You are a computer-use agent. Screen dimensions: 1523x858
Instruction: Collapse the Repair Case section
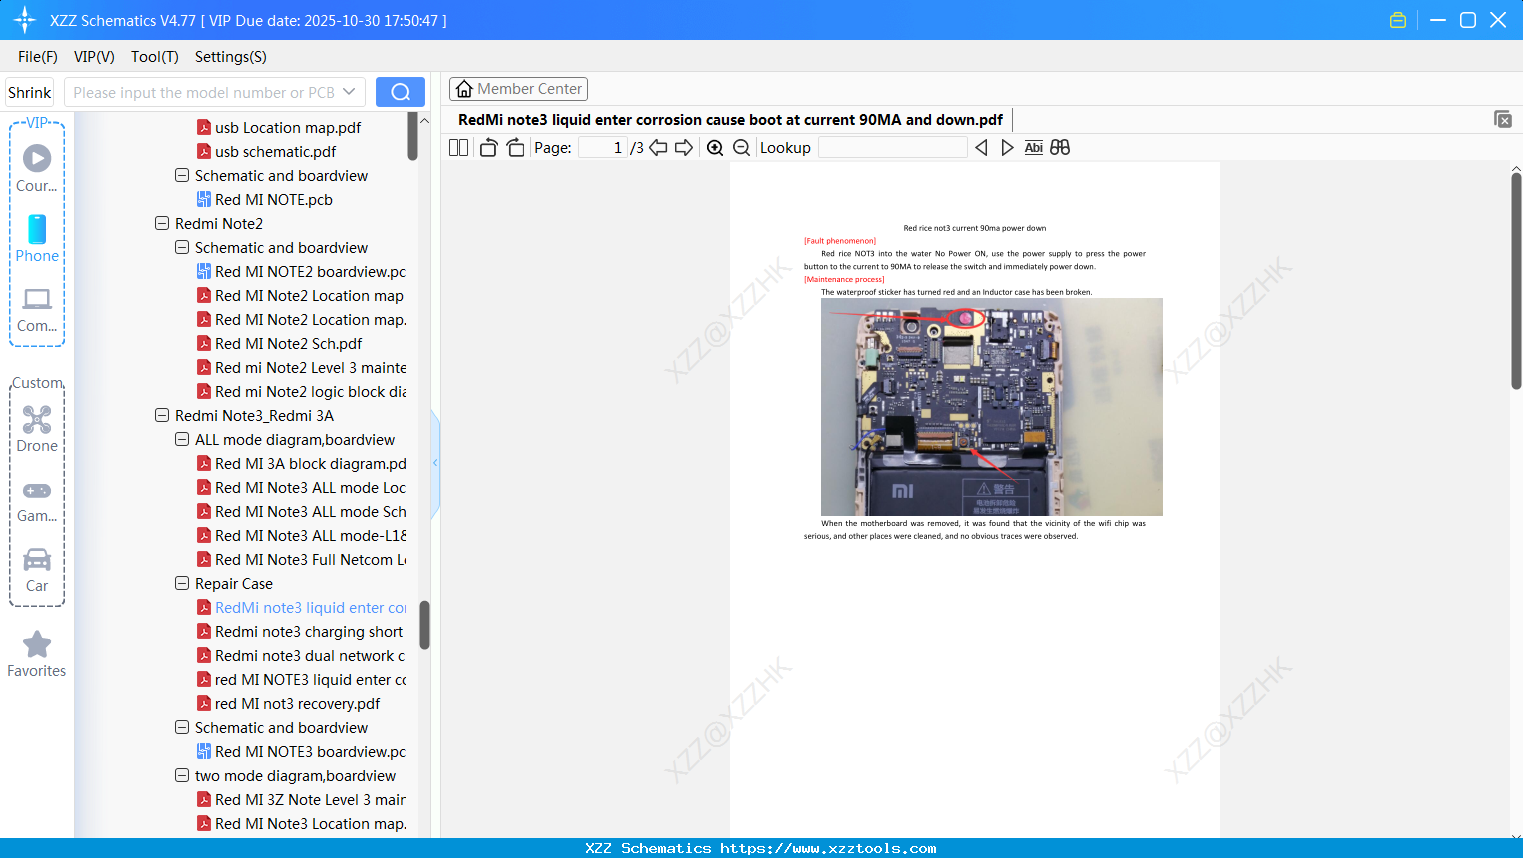point(182,583)
